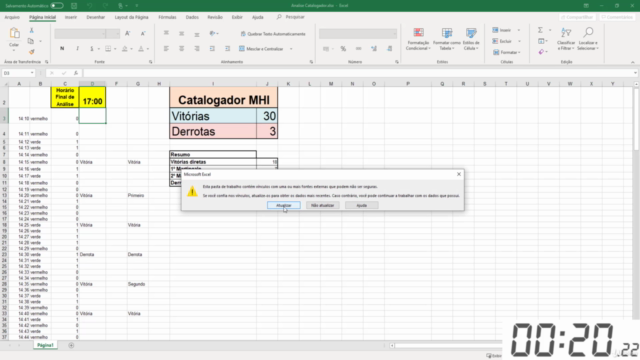
Task: Click the Clear eraser icon in Edição
Action: 541,52
